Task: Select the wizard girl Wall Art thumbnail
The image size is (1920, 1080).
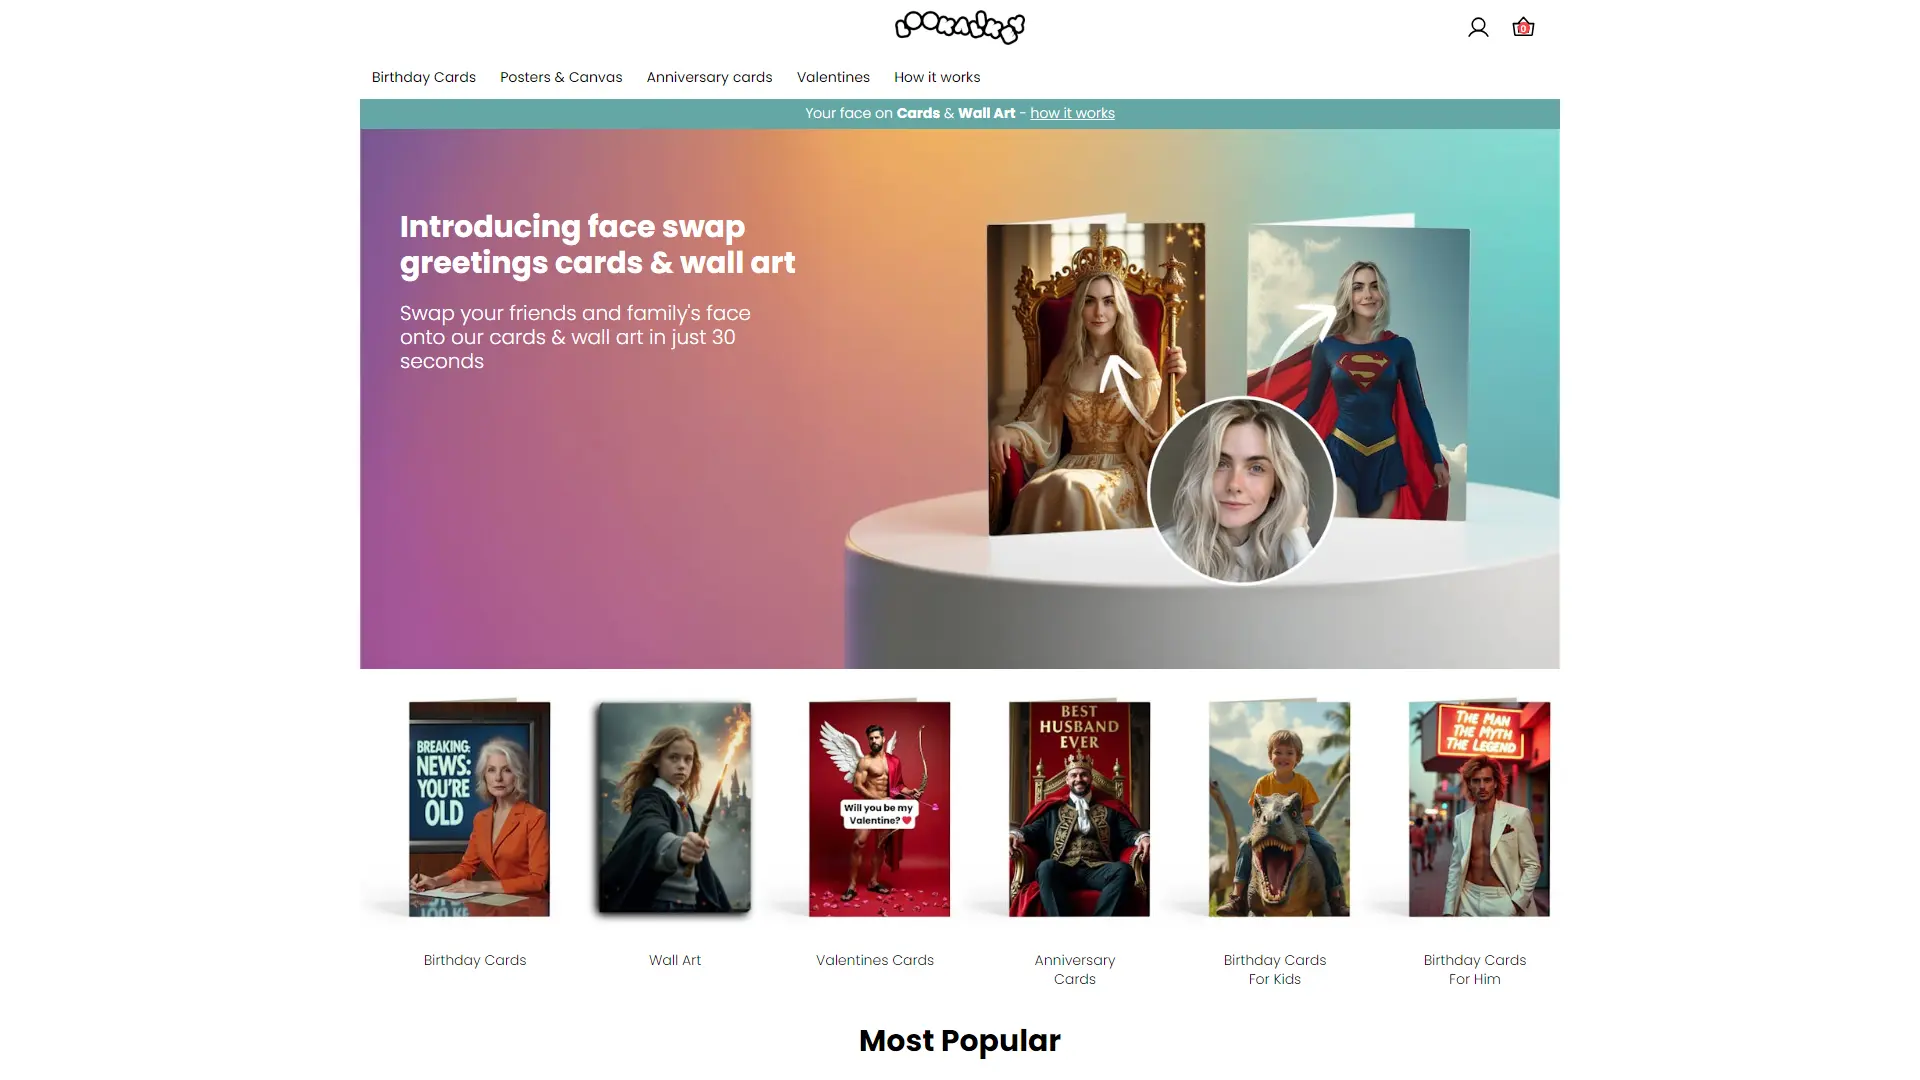Action: (675, 808)
